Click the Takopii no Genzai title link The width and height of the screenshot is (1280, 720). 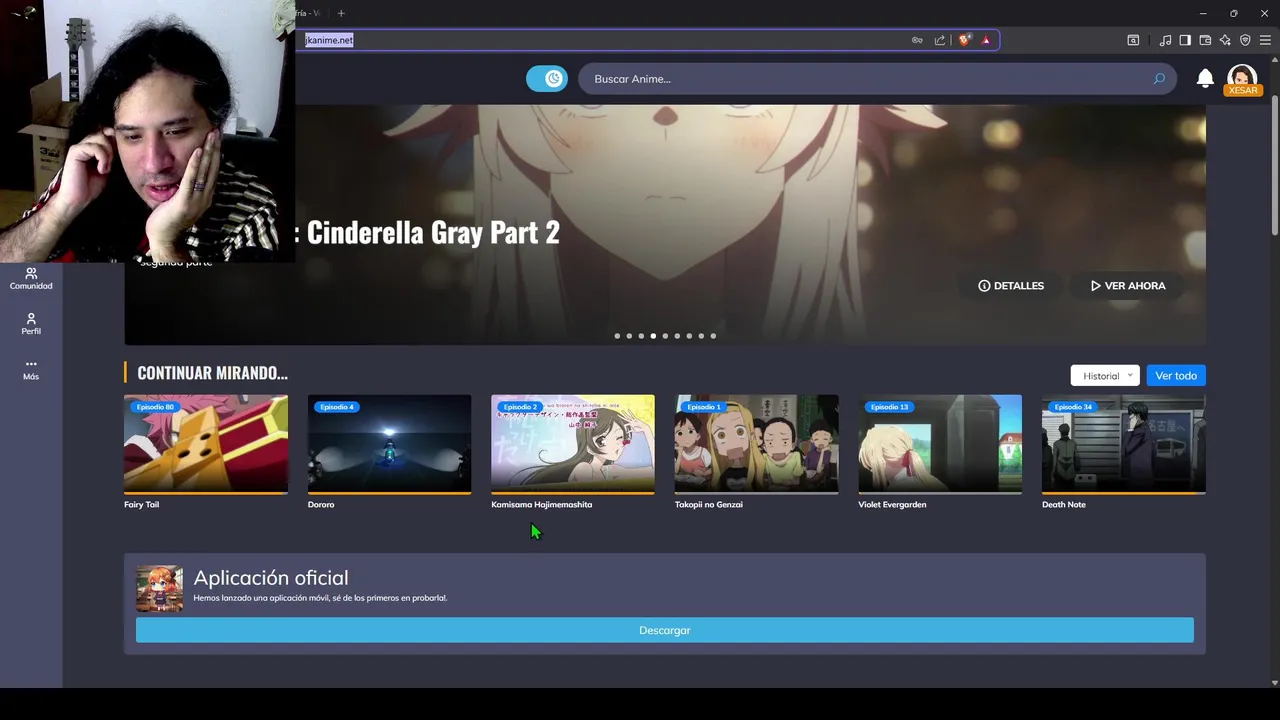pos(709,505)
